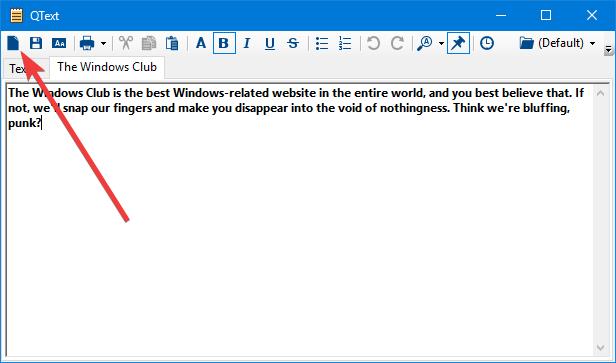Minimize the QText window
616x363 pixels.
[x=500, y=15]
